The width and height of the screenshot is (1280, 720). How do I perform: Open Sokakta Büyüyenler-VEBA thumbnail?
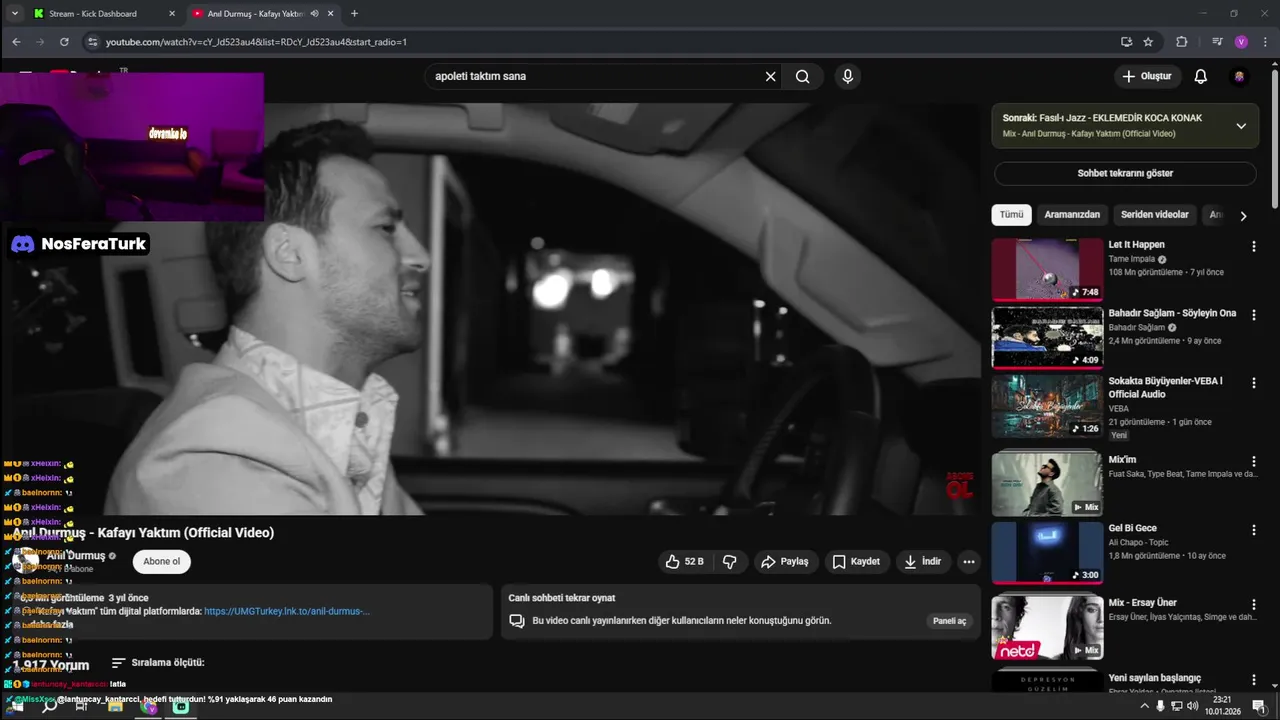(1047, 406)
